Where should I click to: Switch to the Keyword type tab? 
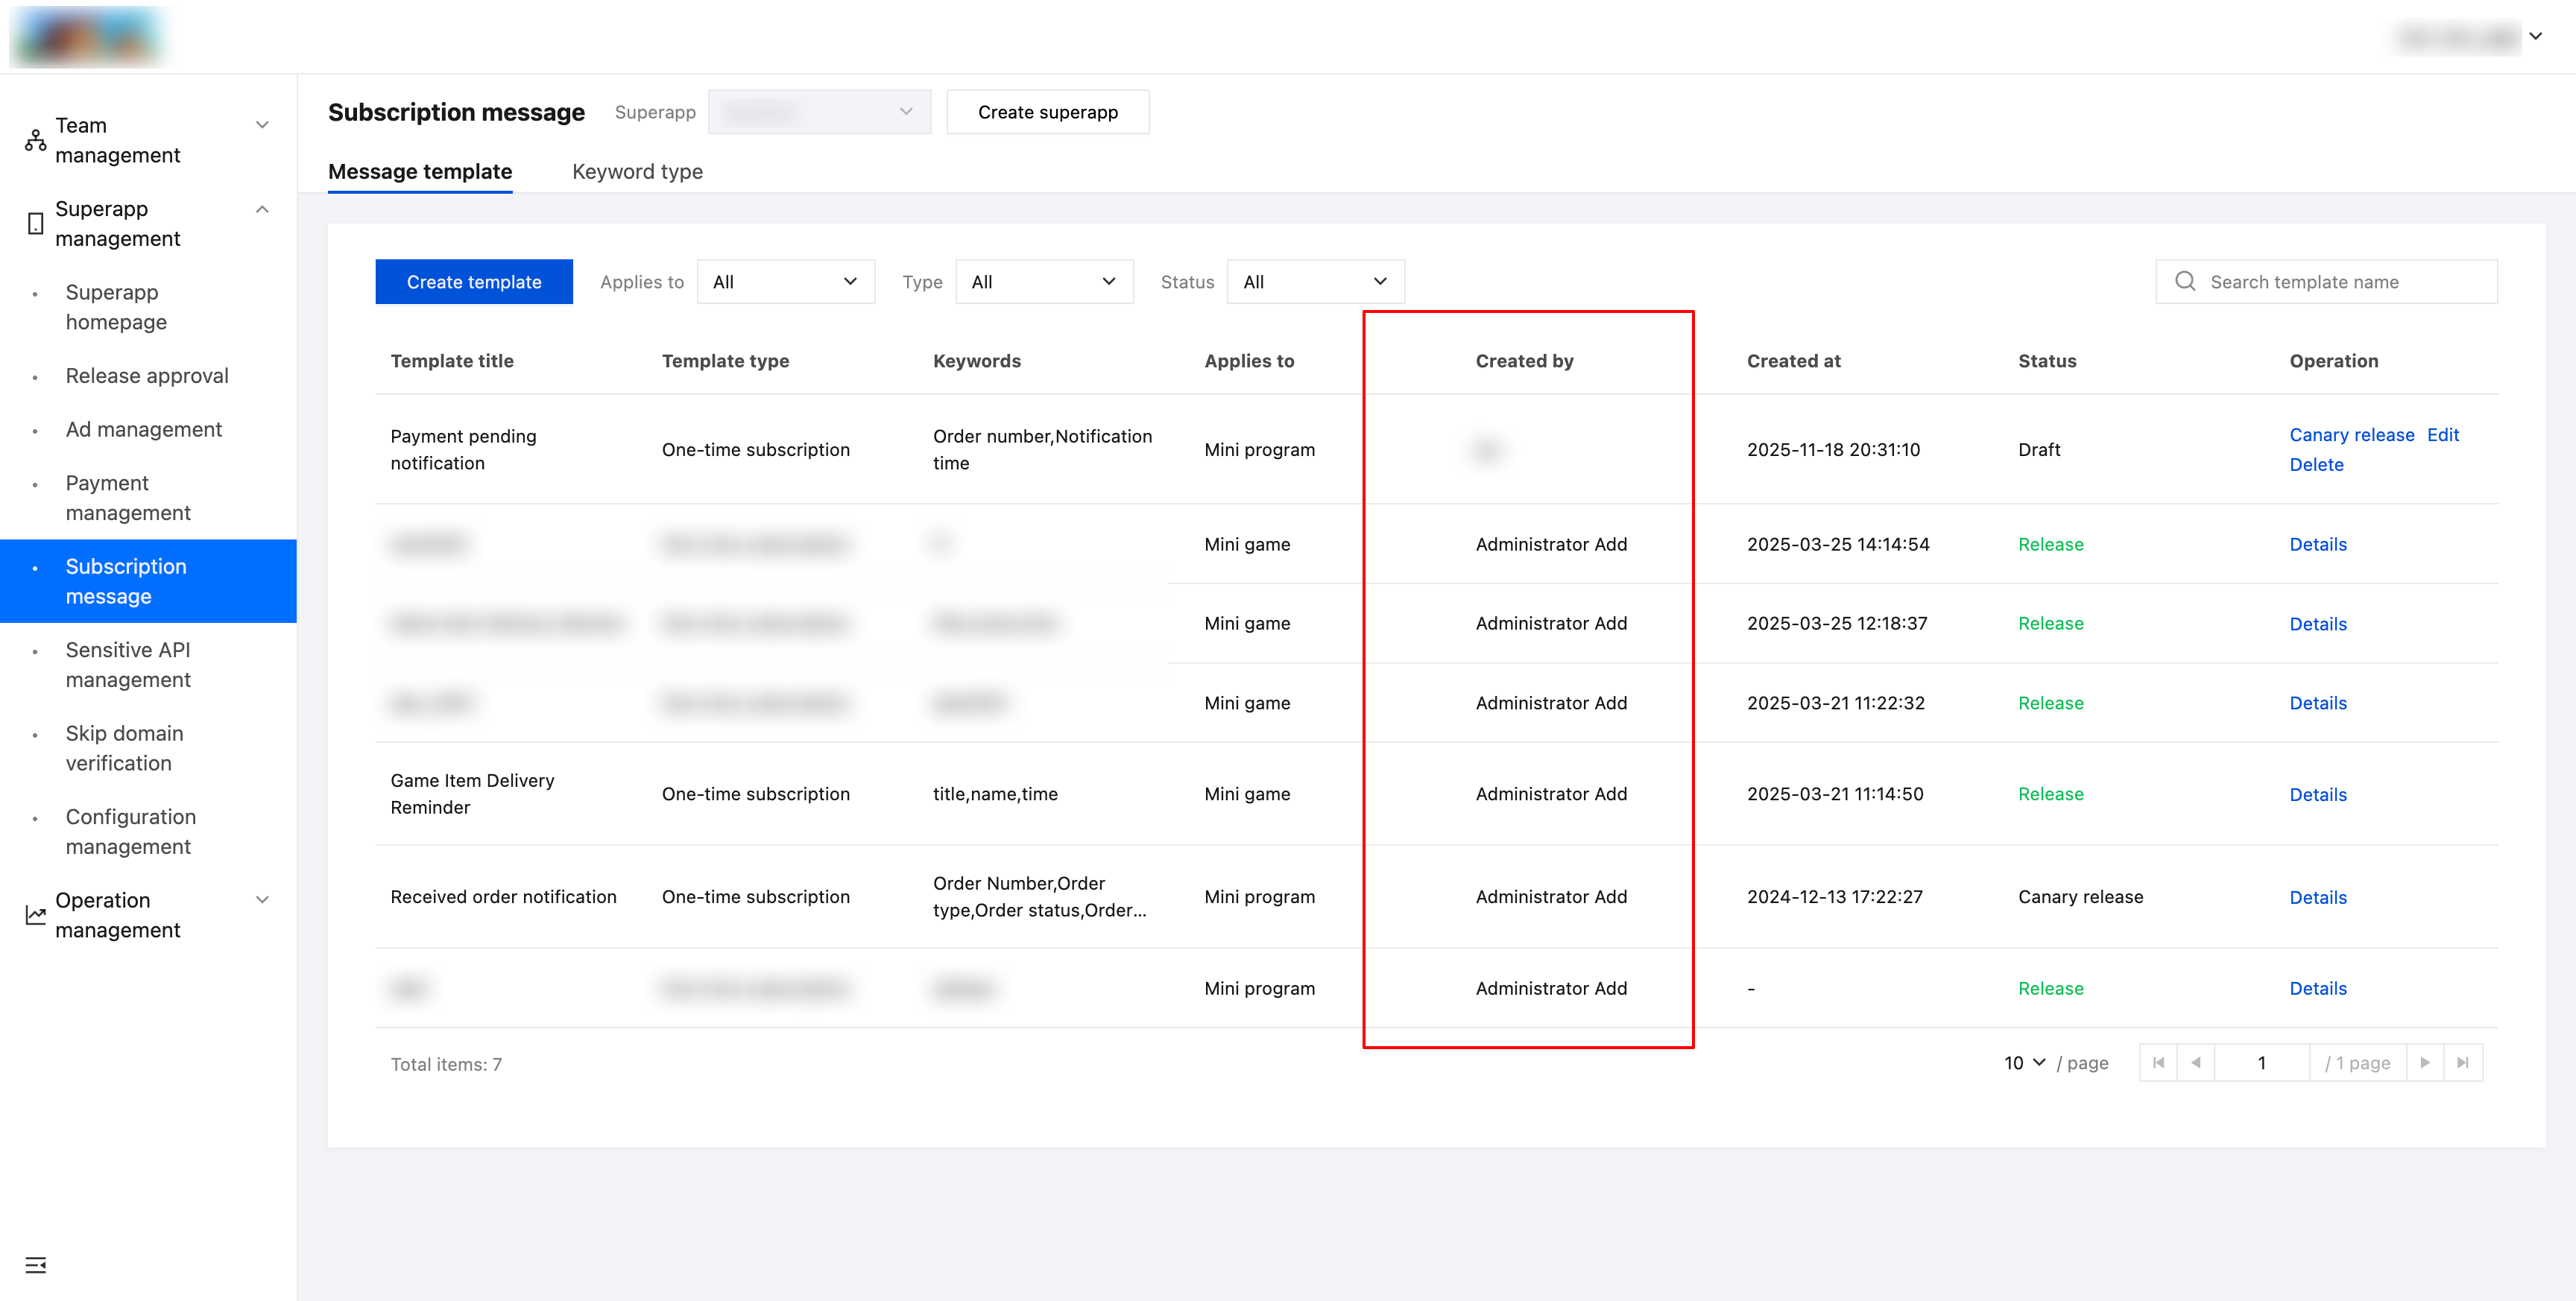pos(637,172)
